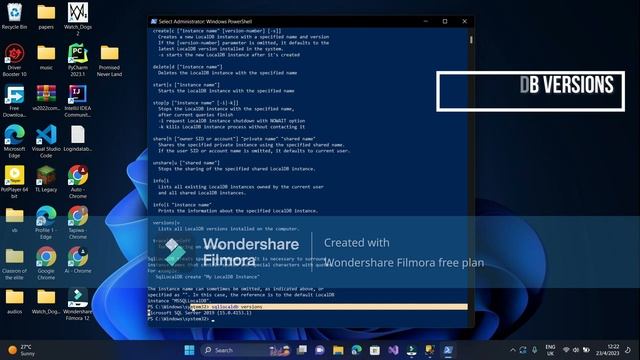
Task: Open Teams Chat from the taskbar
Action: [x=320, y=350]
